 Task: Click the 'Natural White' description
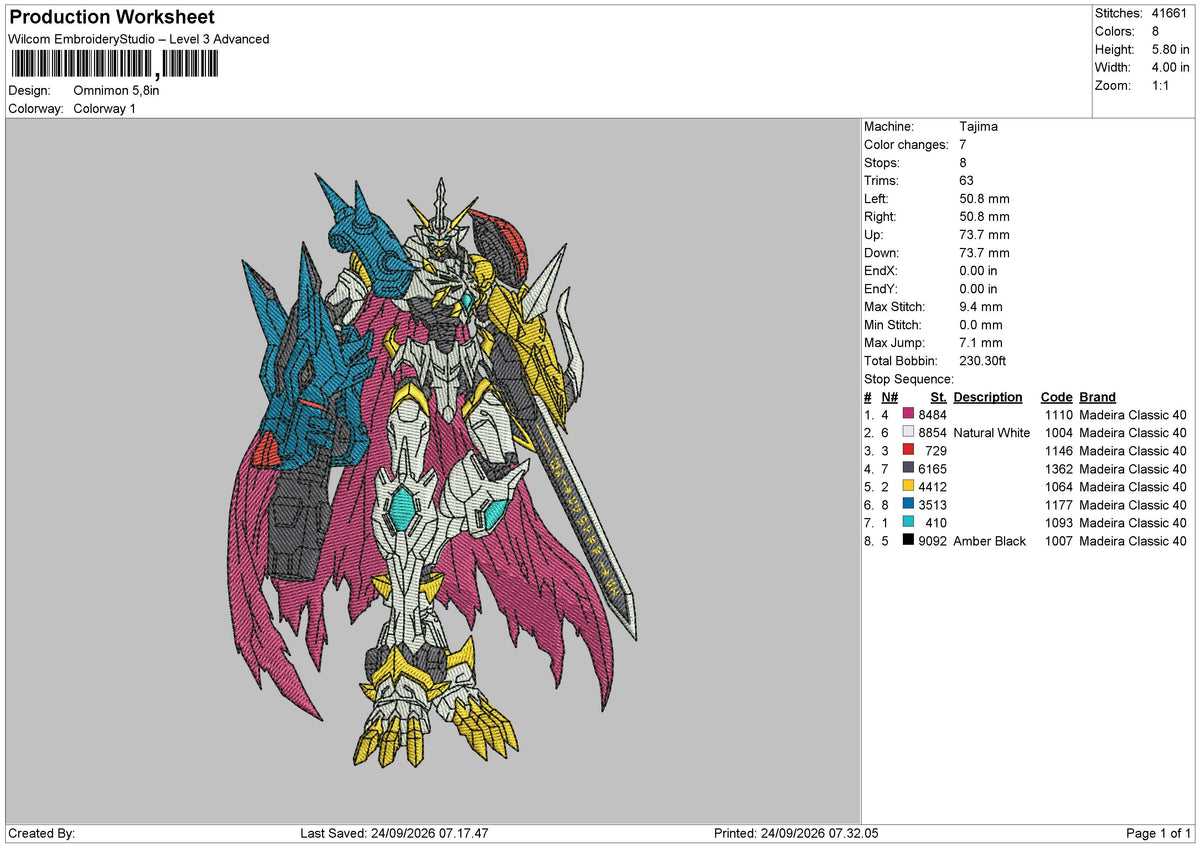(992, 432)
